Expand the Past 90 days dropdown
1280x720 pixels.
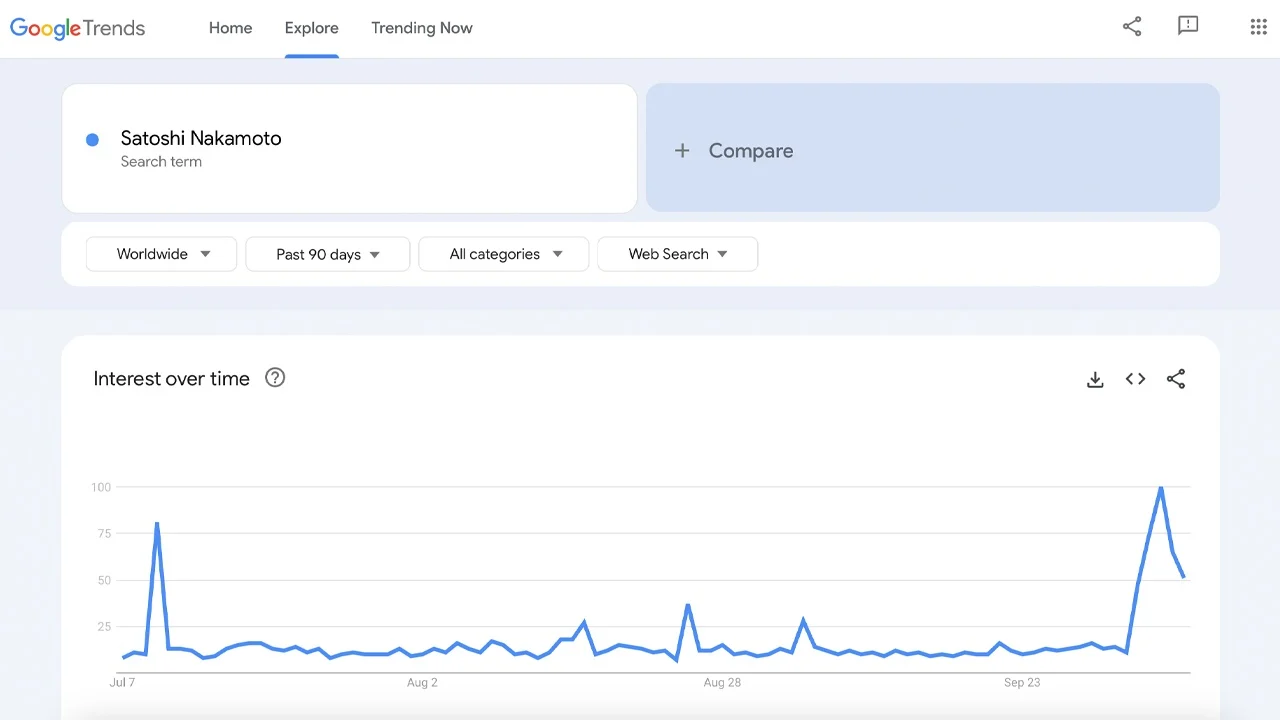pos(328,254)
